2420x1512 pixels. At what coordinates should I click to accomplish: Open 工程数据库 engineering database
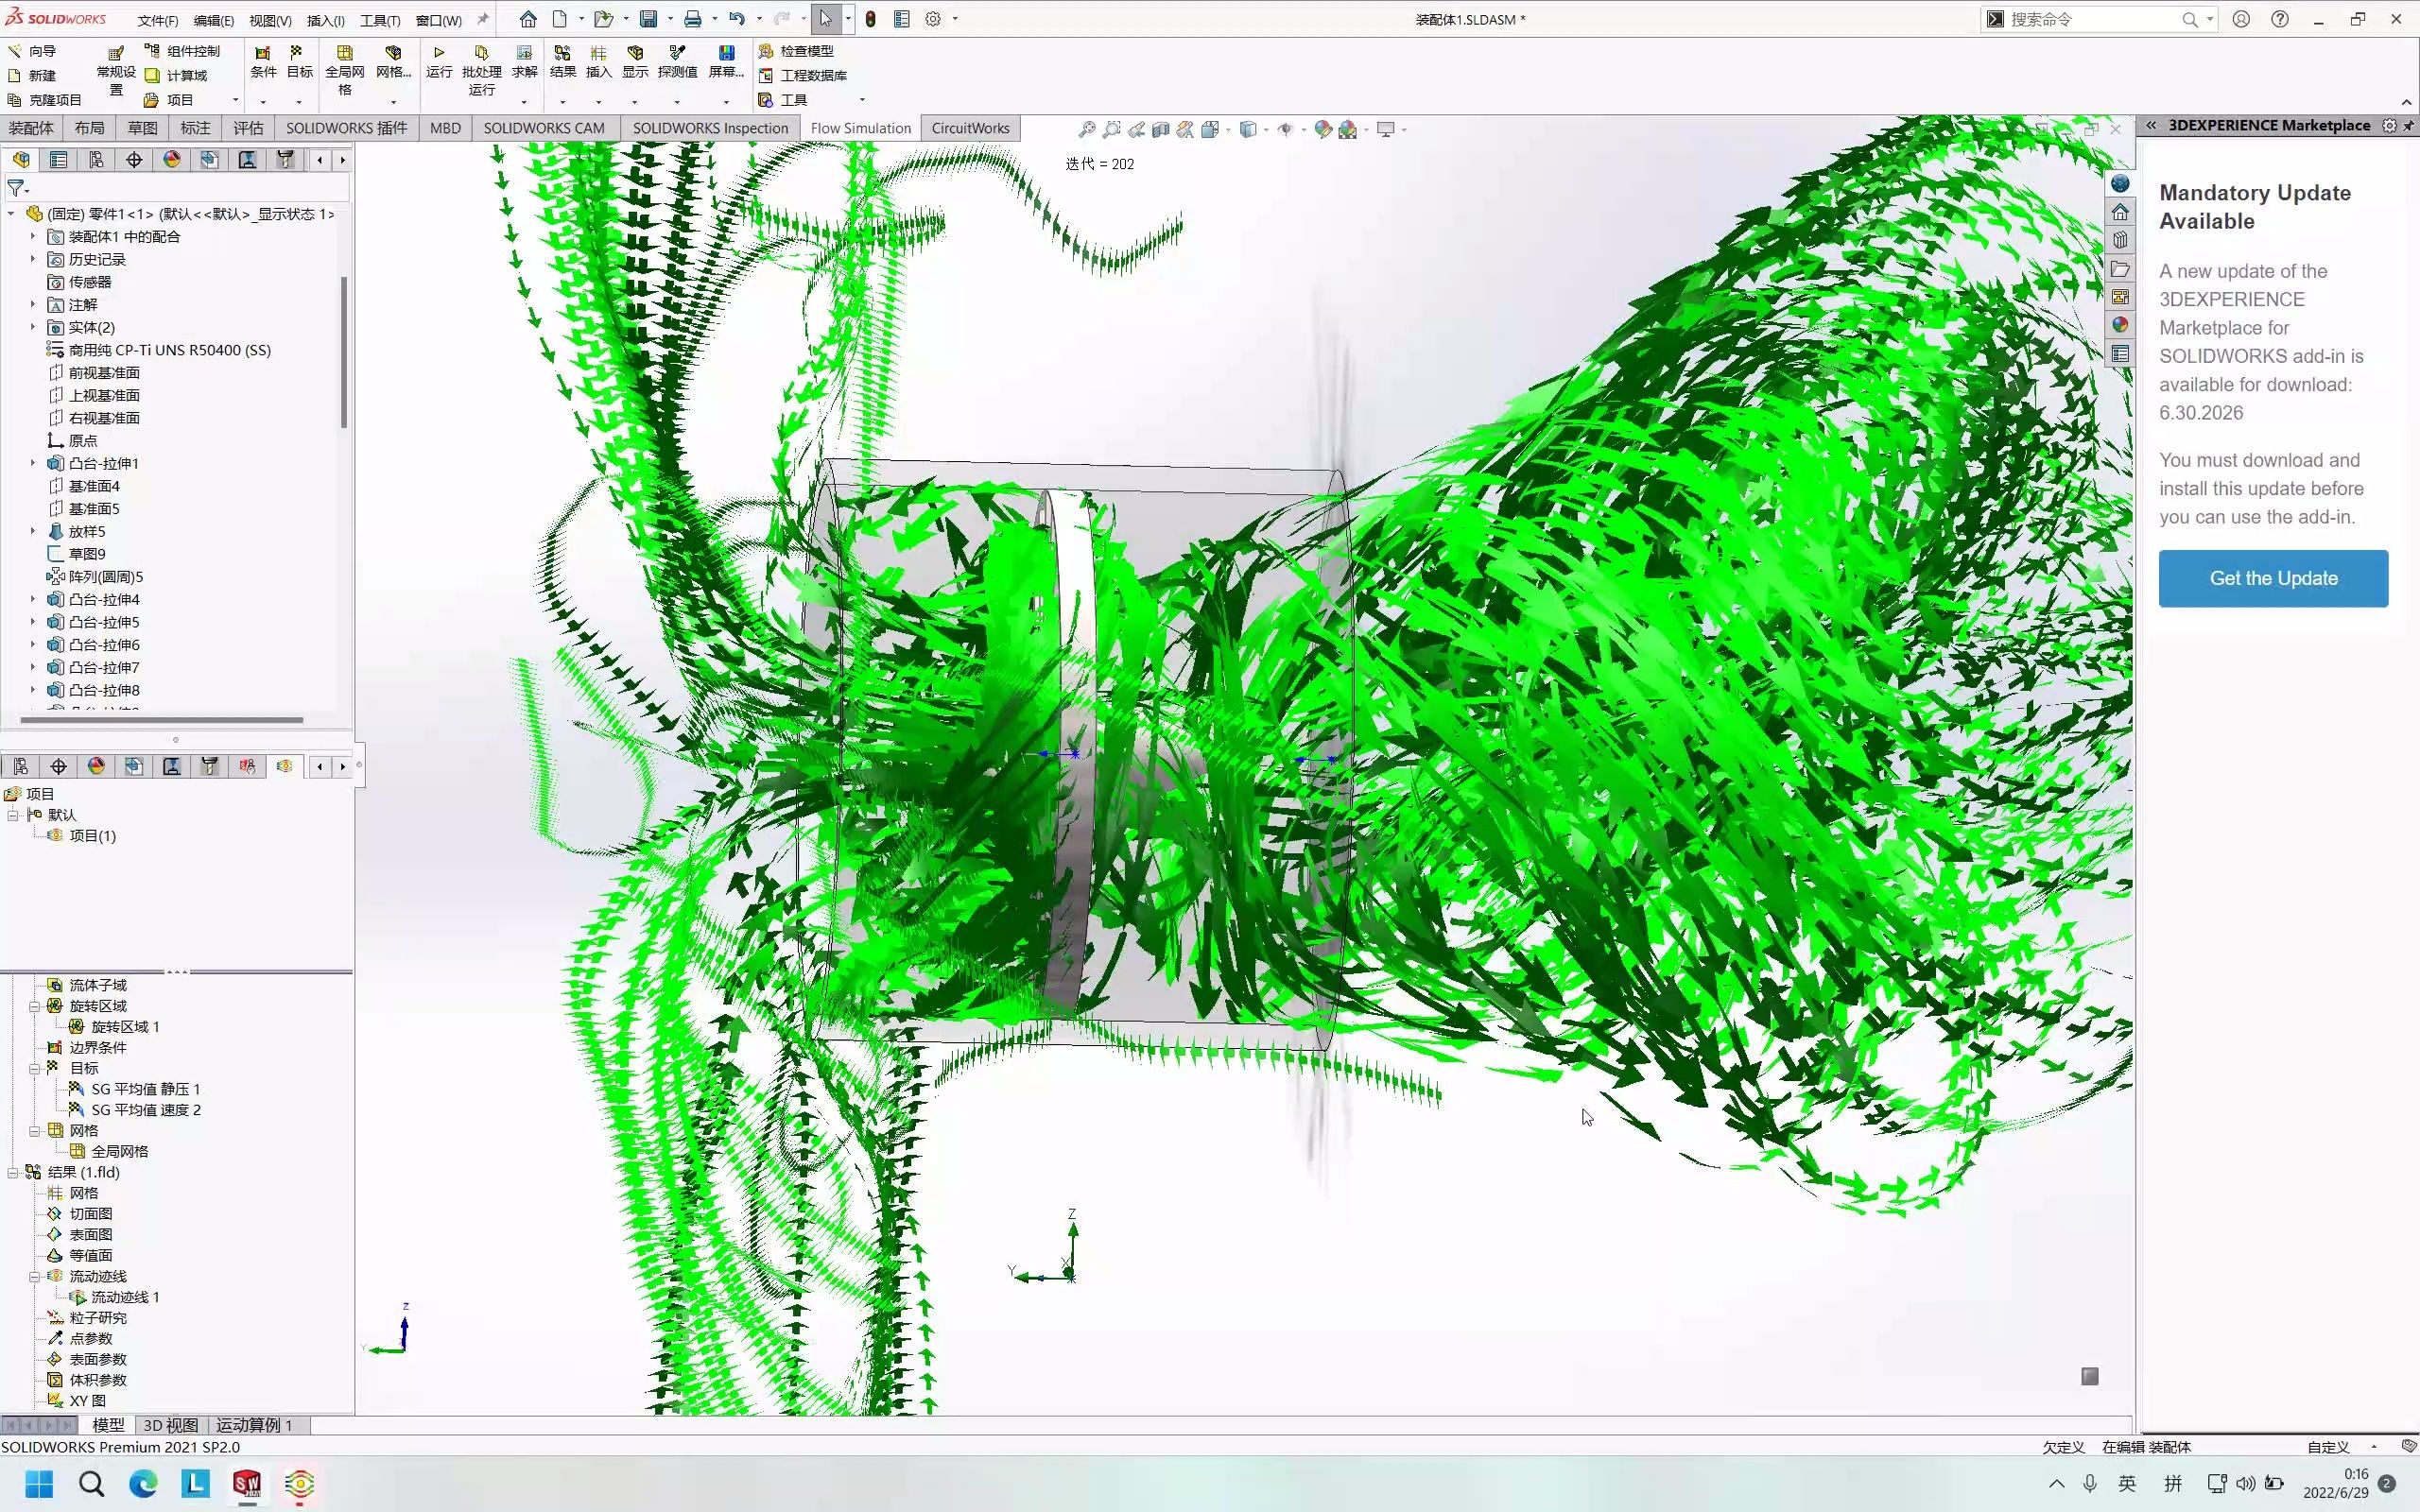[812, 76]
